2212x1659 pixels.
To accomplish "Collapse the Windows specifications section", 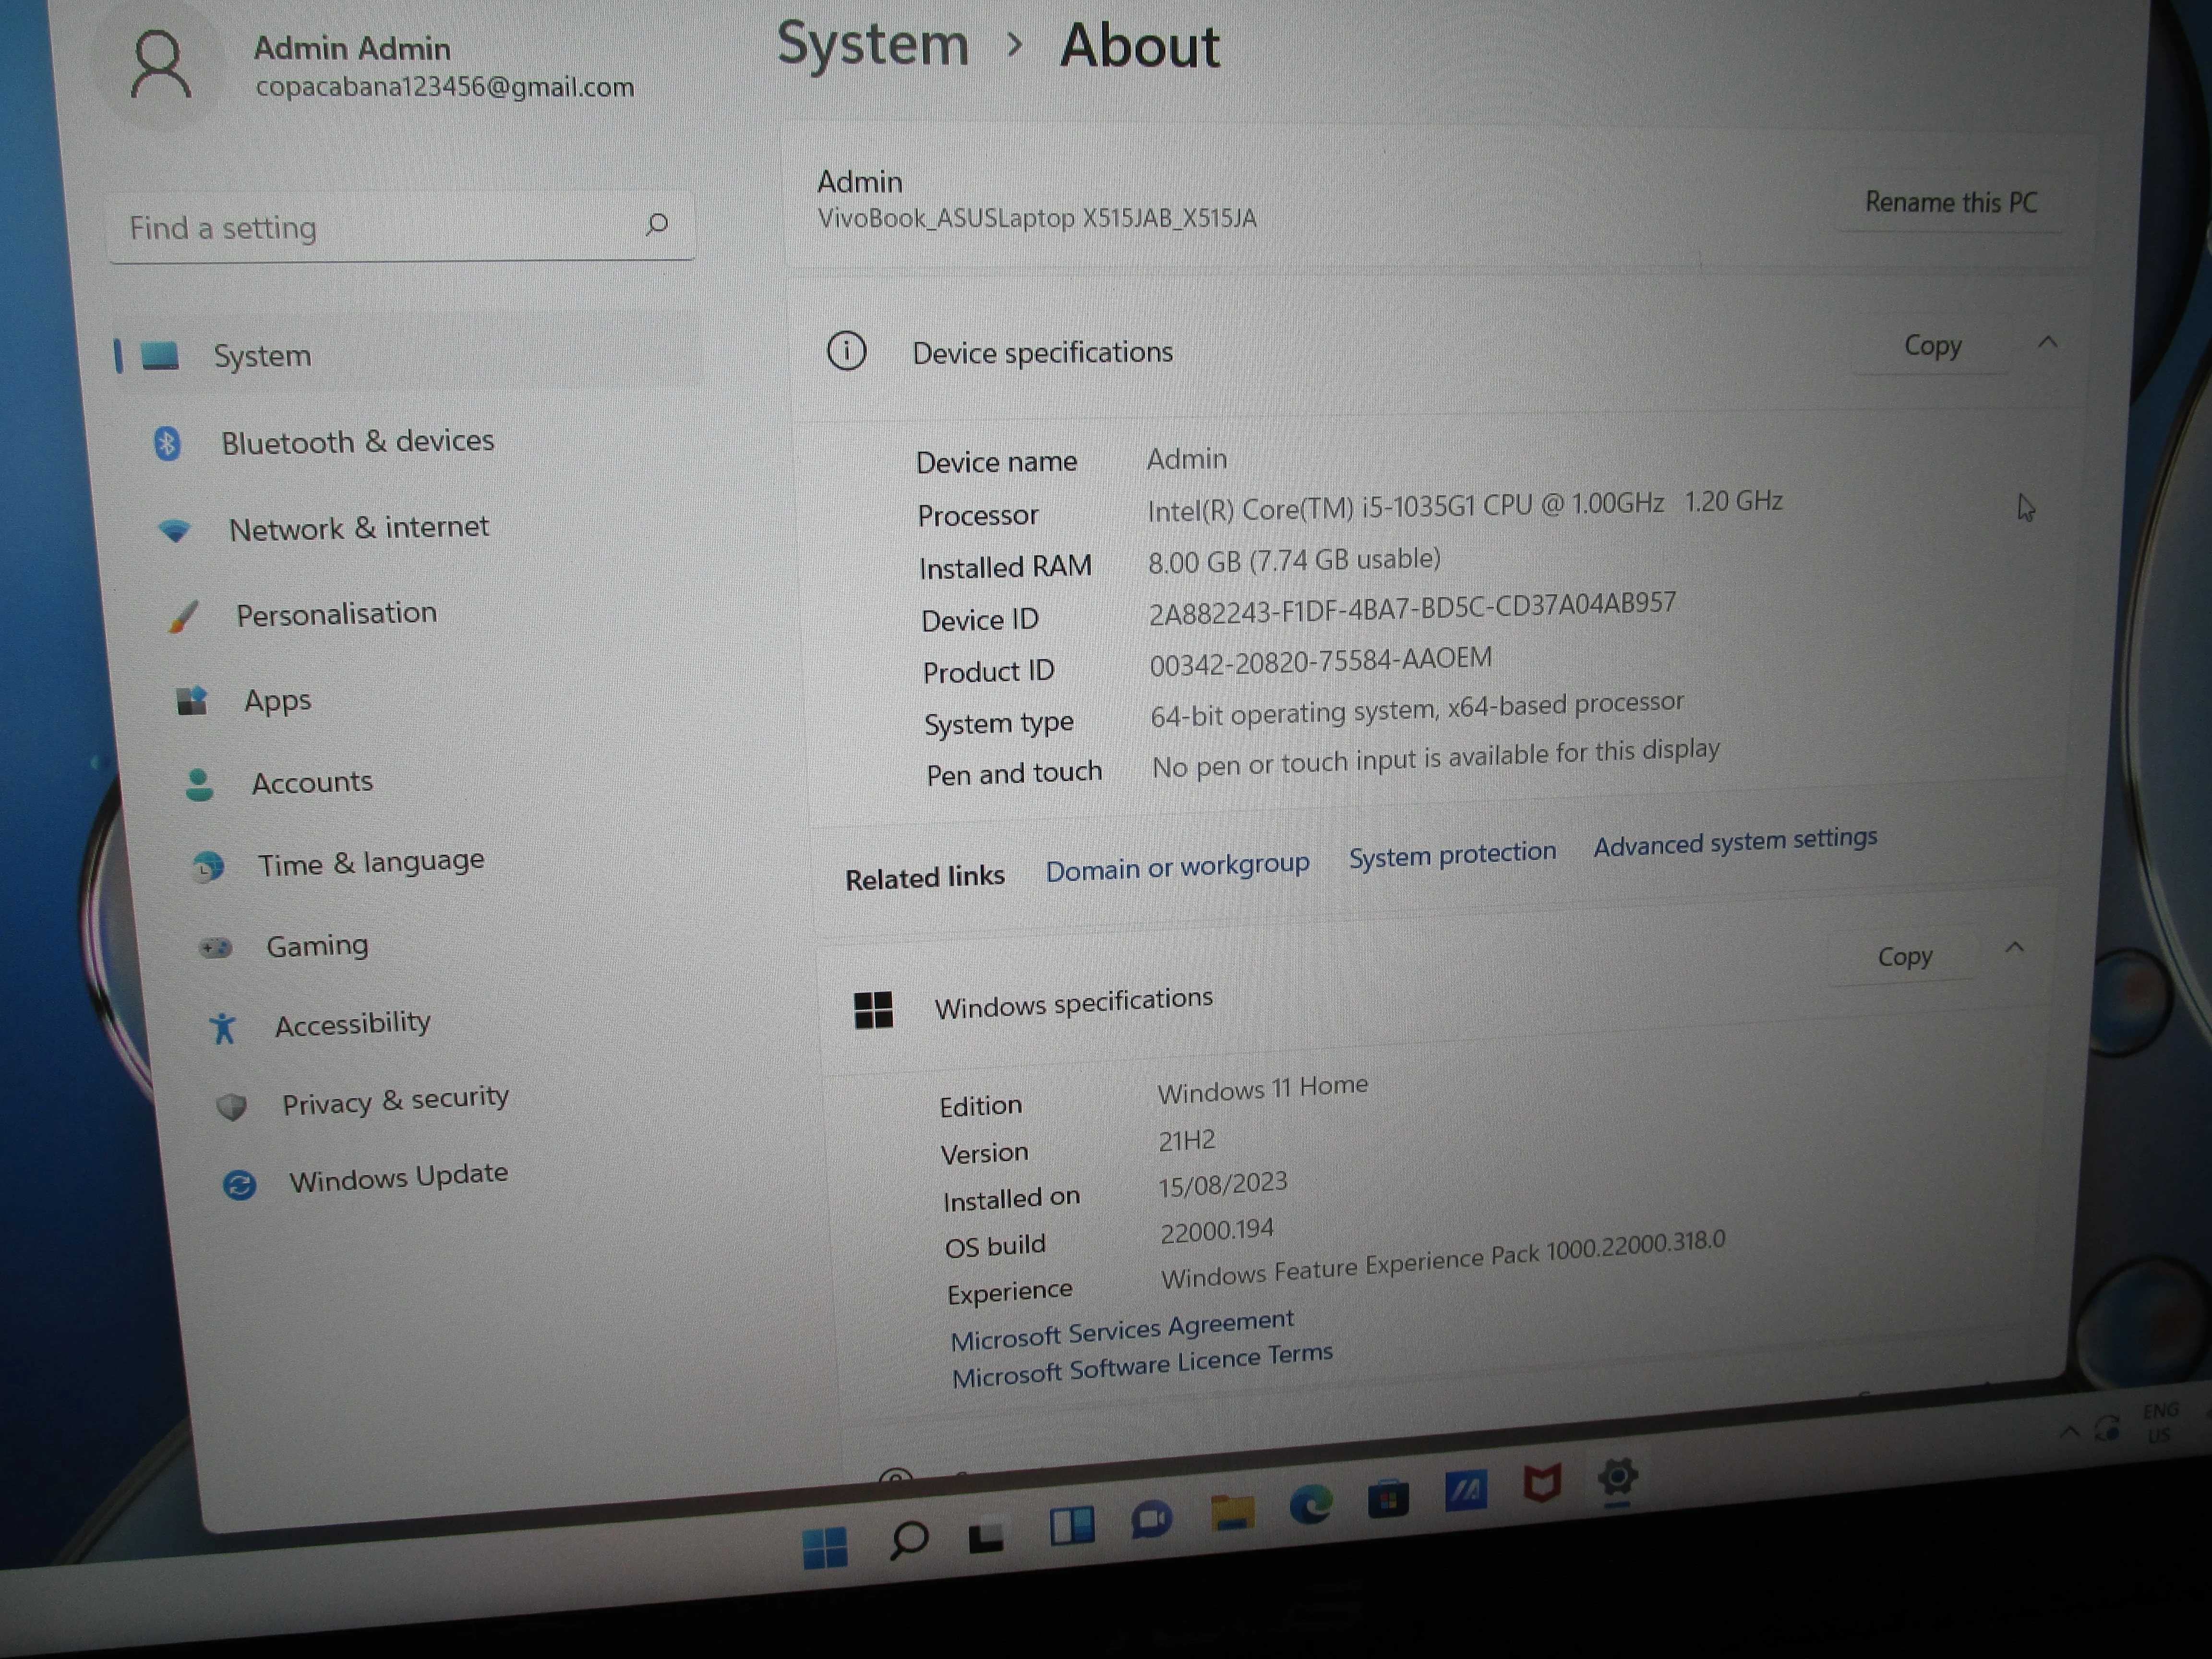I will (x=2014, y=947).
